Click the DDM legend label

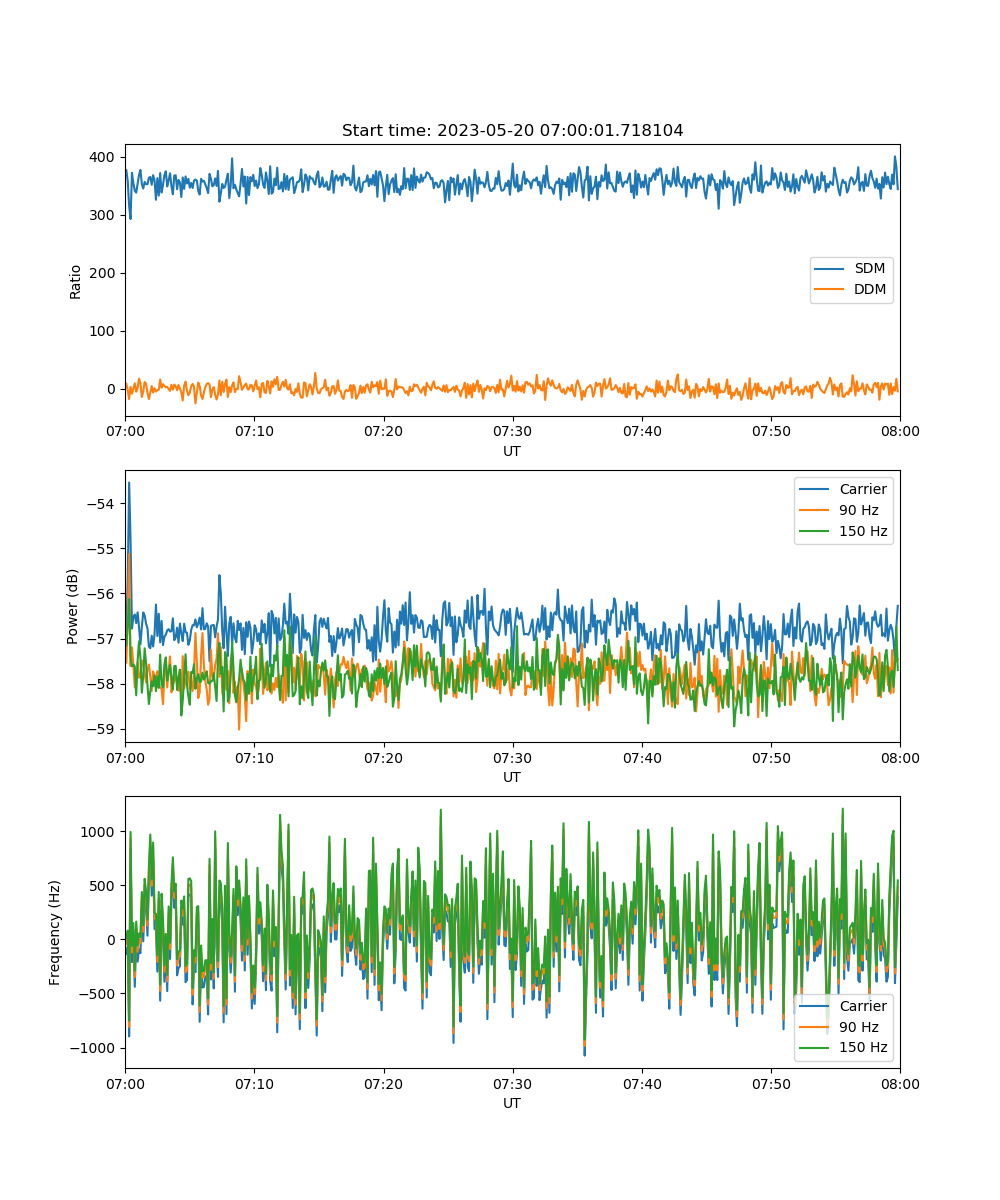point(870,290)
